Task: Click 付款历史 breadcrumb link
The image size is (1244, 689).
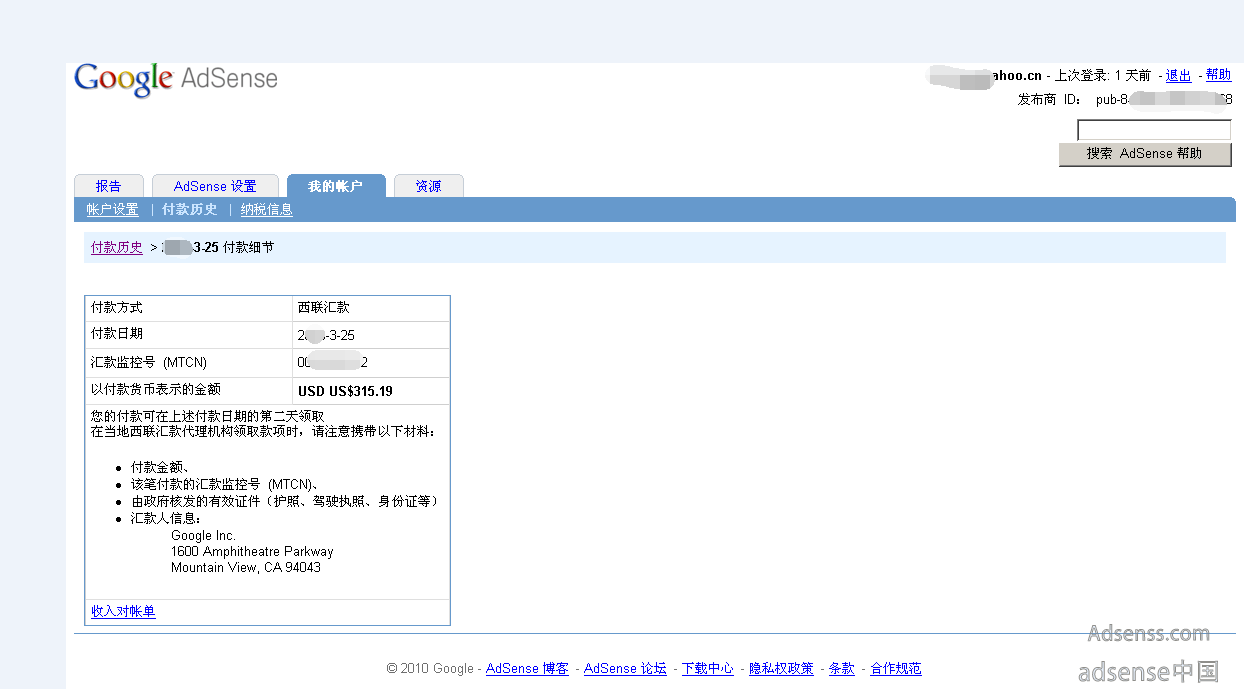Action: point(117,248)
